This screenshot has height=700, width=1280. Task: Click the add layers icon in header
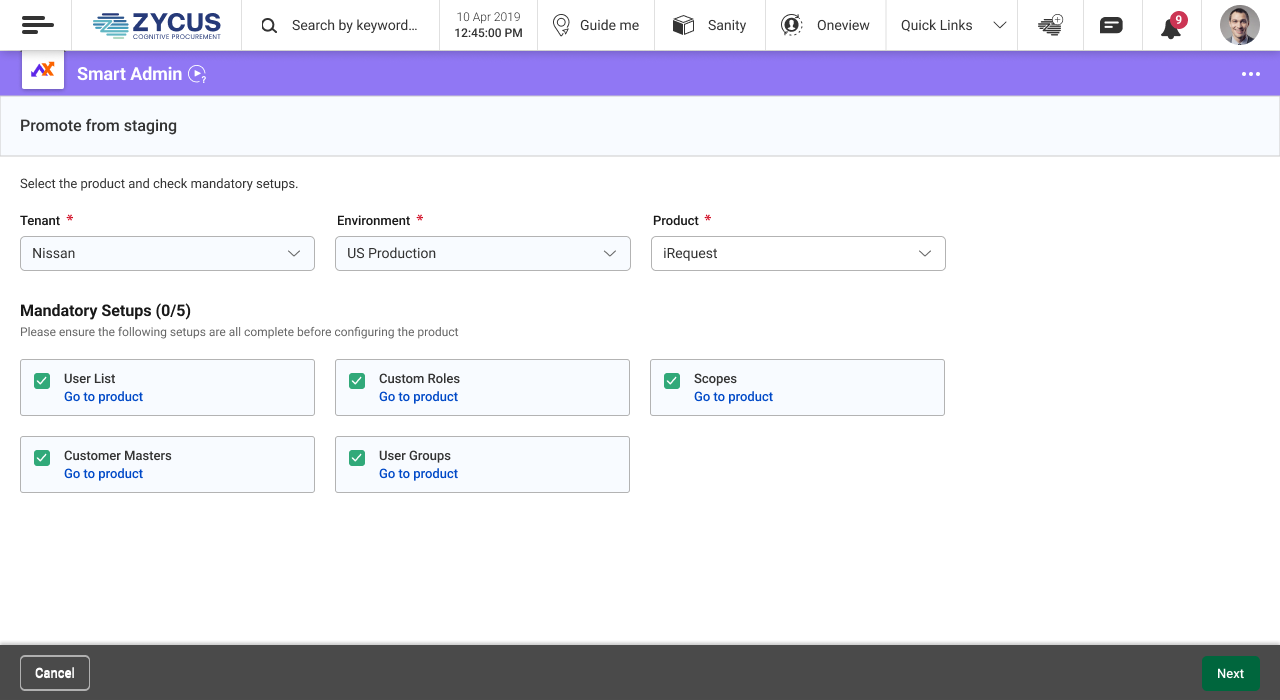click(x=1050, y=26)
